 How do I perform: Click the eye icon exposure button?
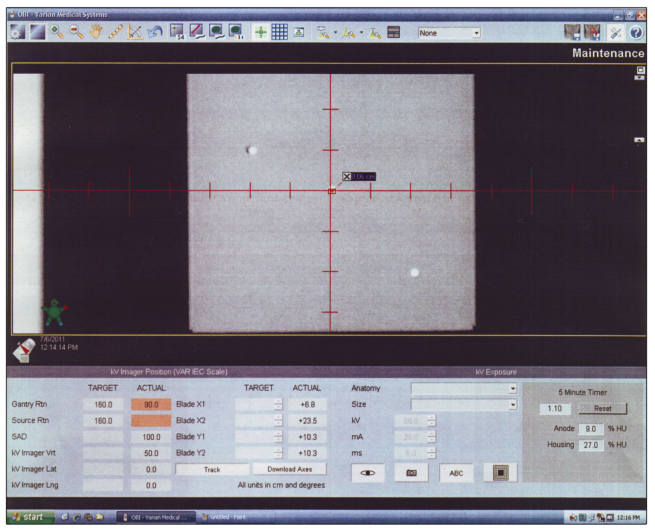pos(367,473)
